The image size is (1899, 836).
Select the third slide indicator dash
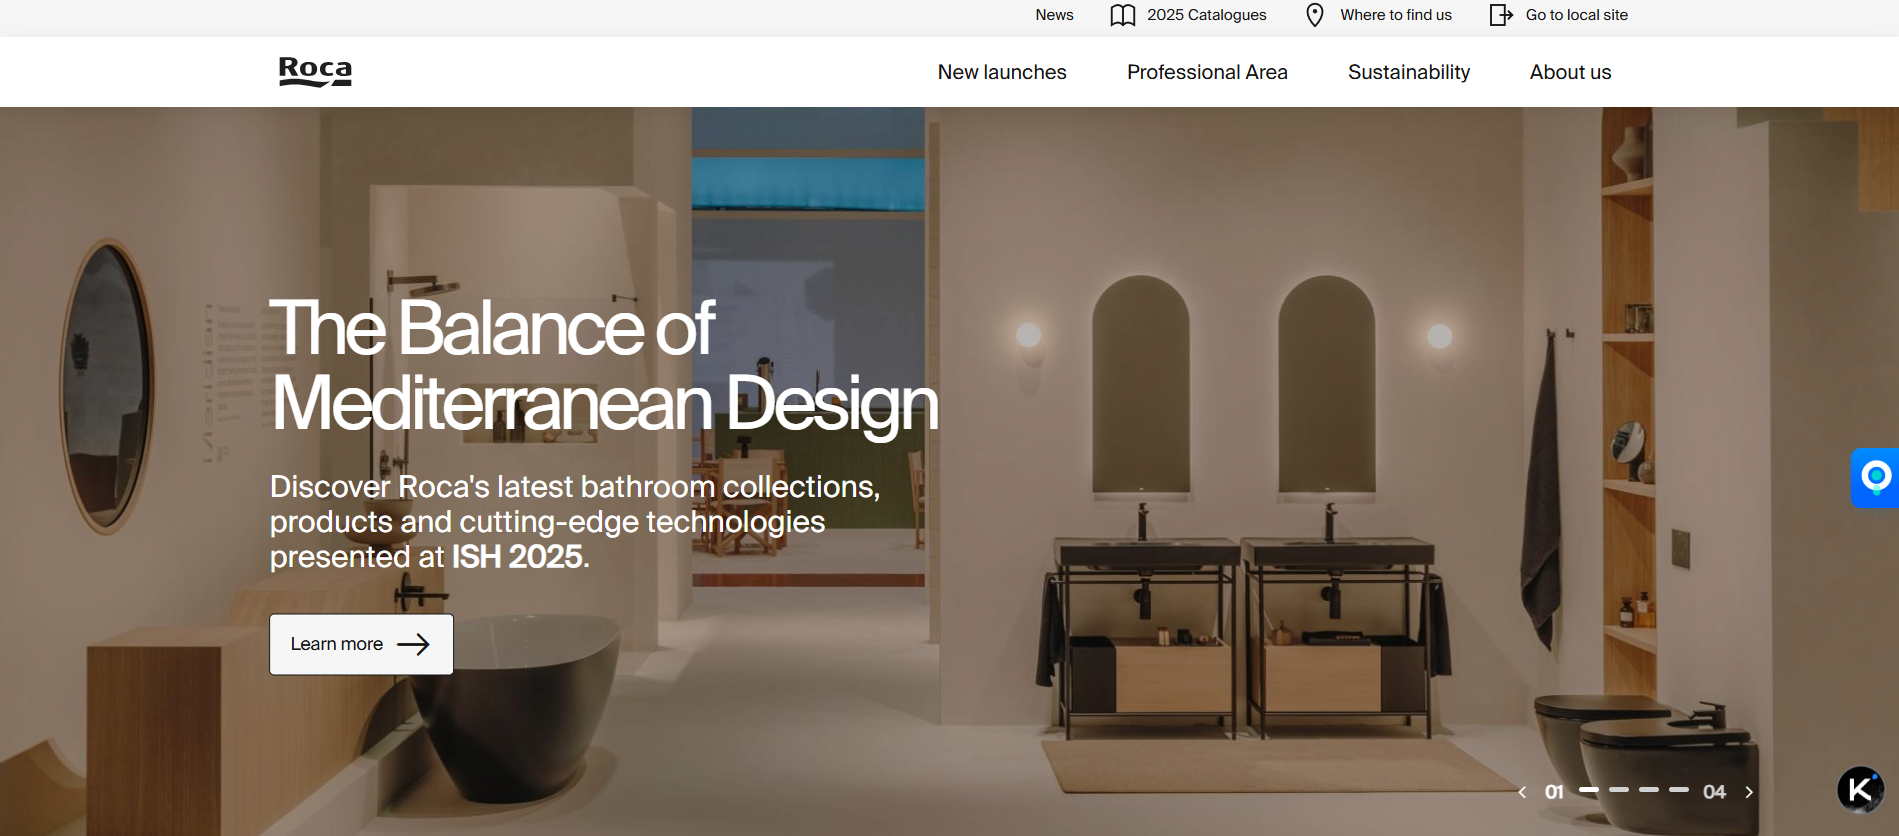(1649, 790)
